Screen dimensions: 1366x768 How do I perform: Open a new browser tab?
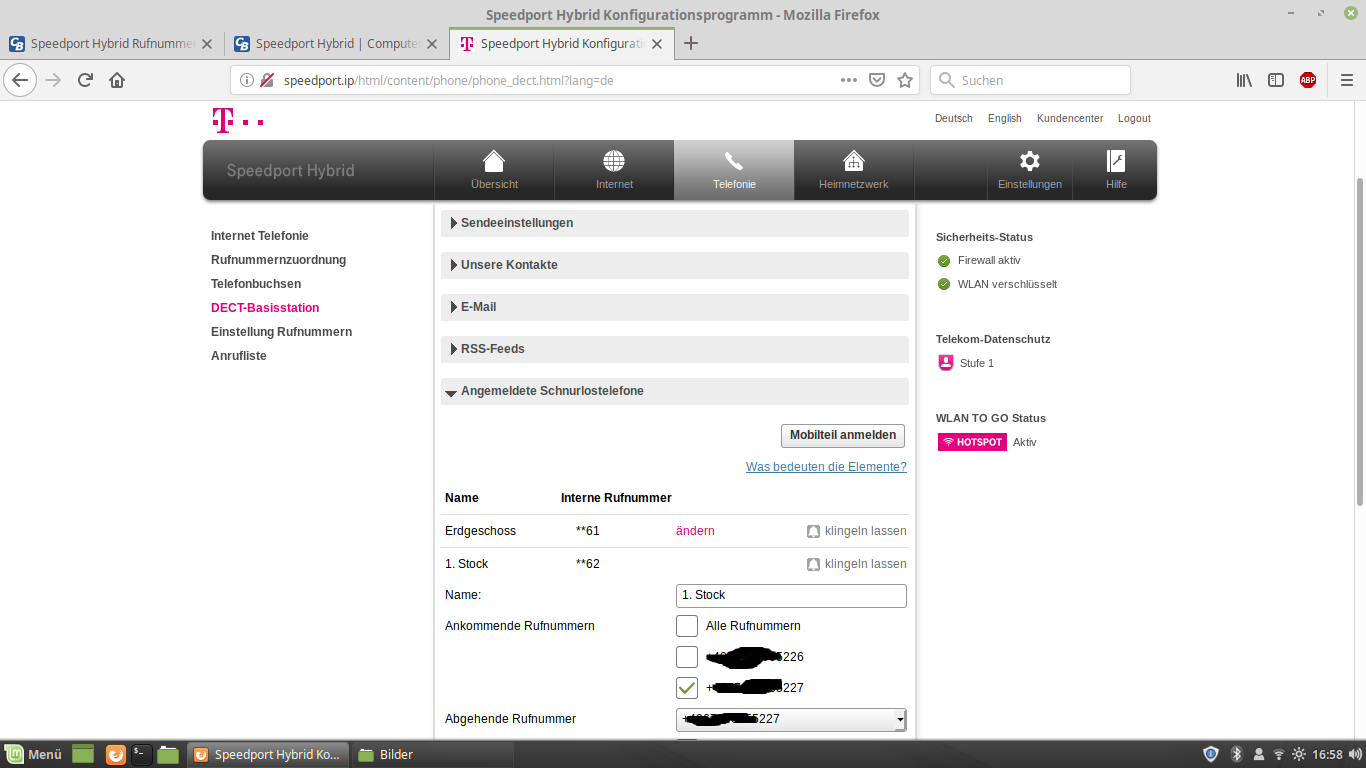pos(690,43)
